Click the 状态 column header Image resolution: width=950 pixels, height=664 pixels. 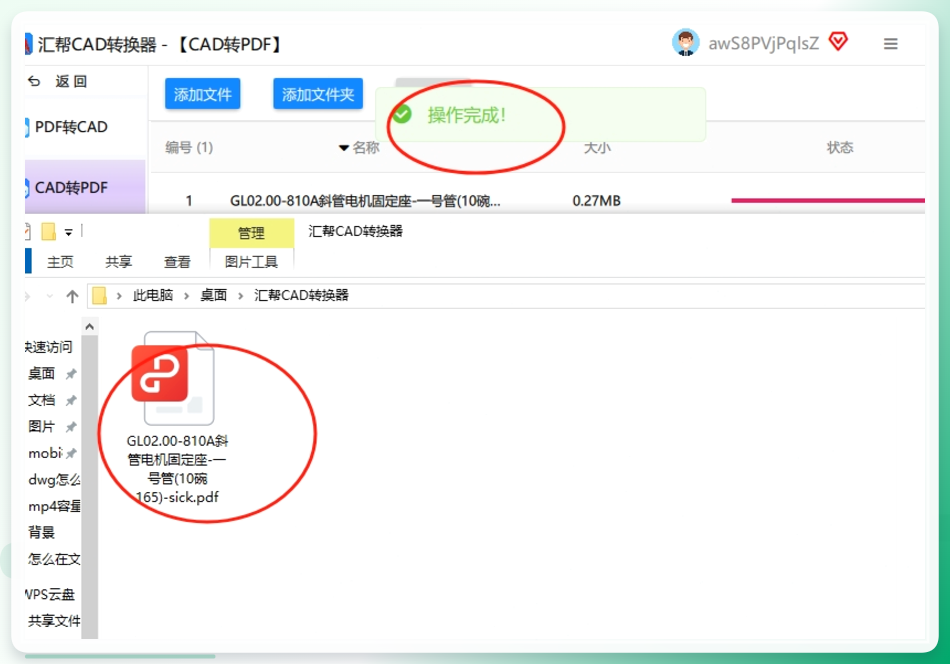[840, 147]
